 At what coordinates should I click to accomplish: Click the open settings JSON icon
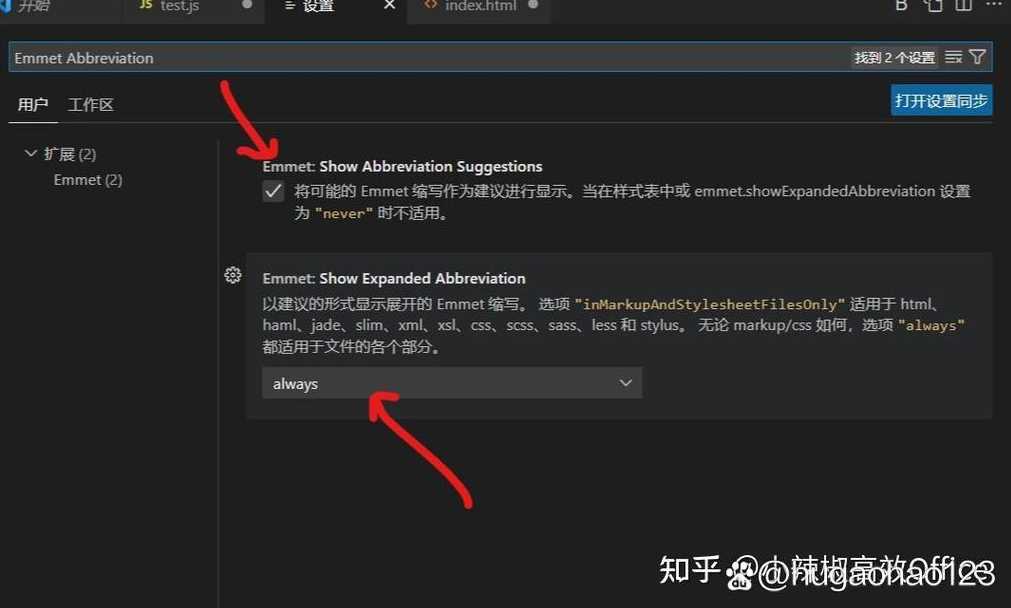(x=933, y=5)
